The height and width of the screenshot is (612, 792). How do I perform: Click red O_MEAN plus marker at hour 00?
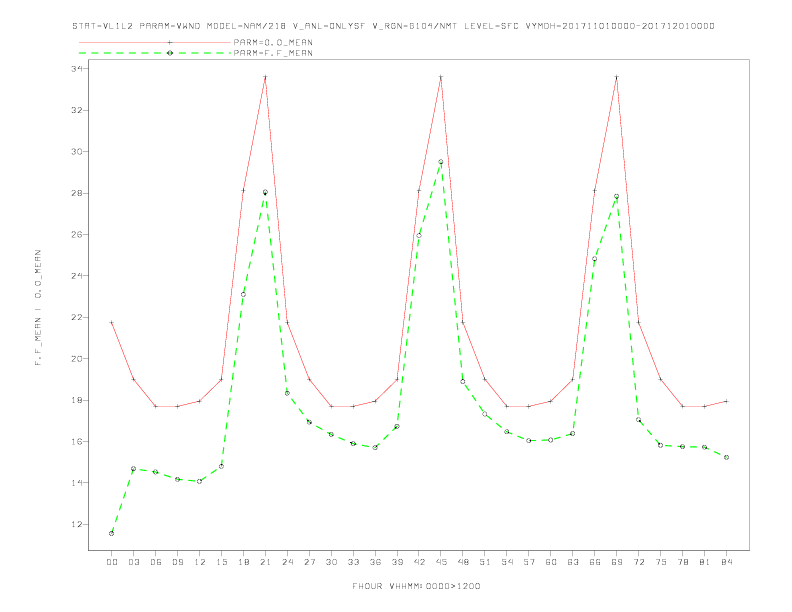click(112, 322)
